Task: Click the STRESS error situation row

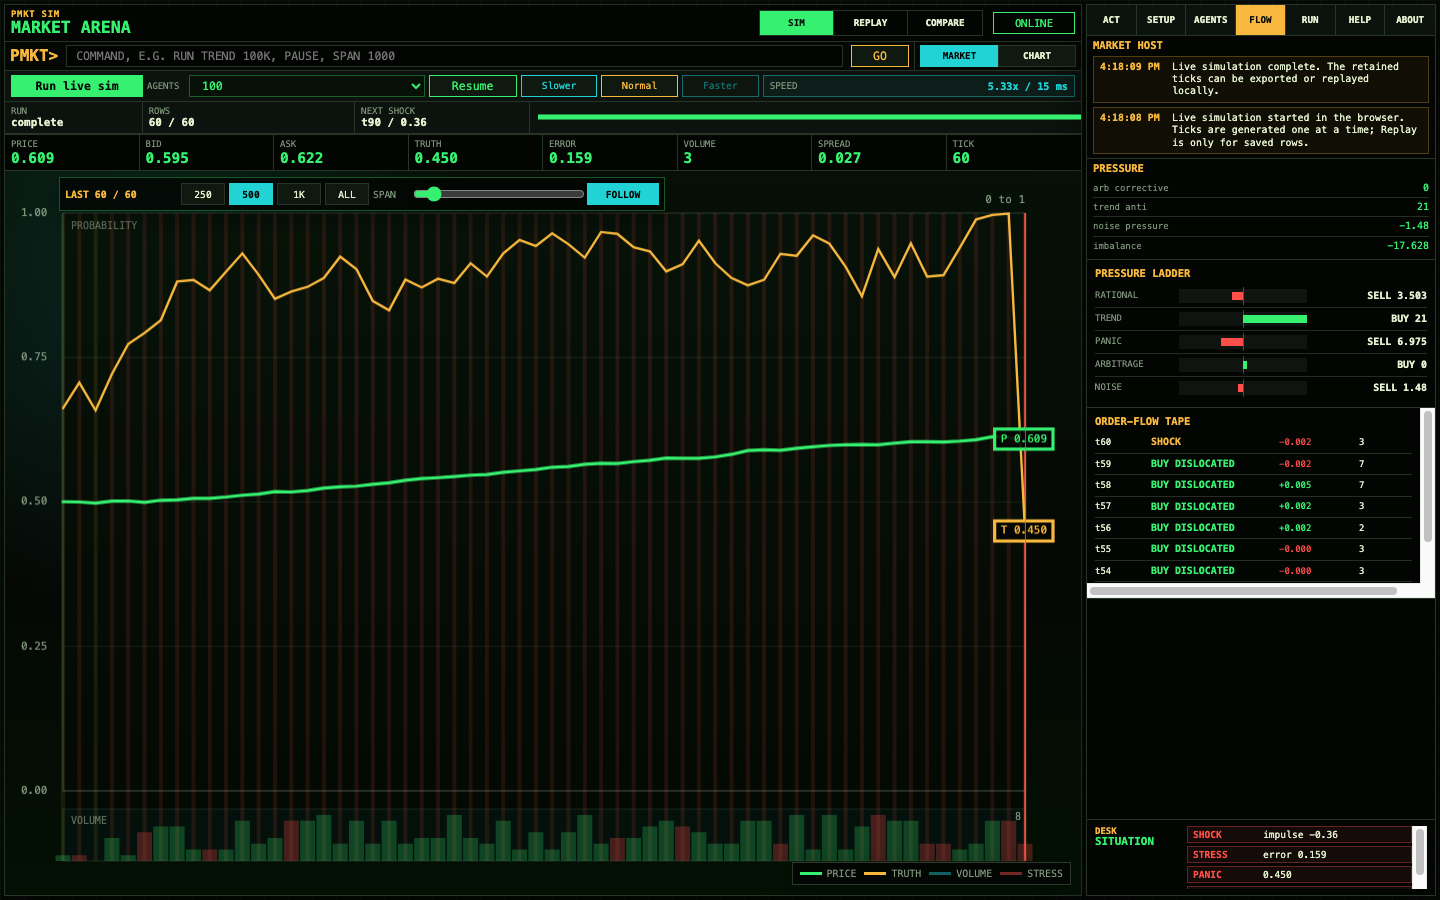Action: coord(1299,855)
